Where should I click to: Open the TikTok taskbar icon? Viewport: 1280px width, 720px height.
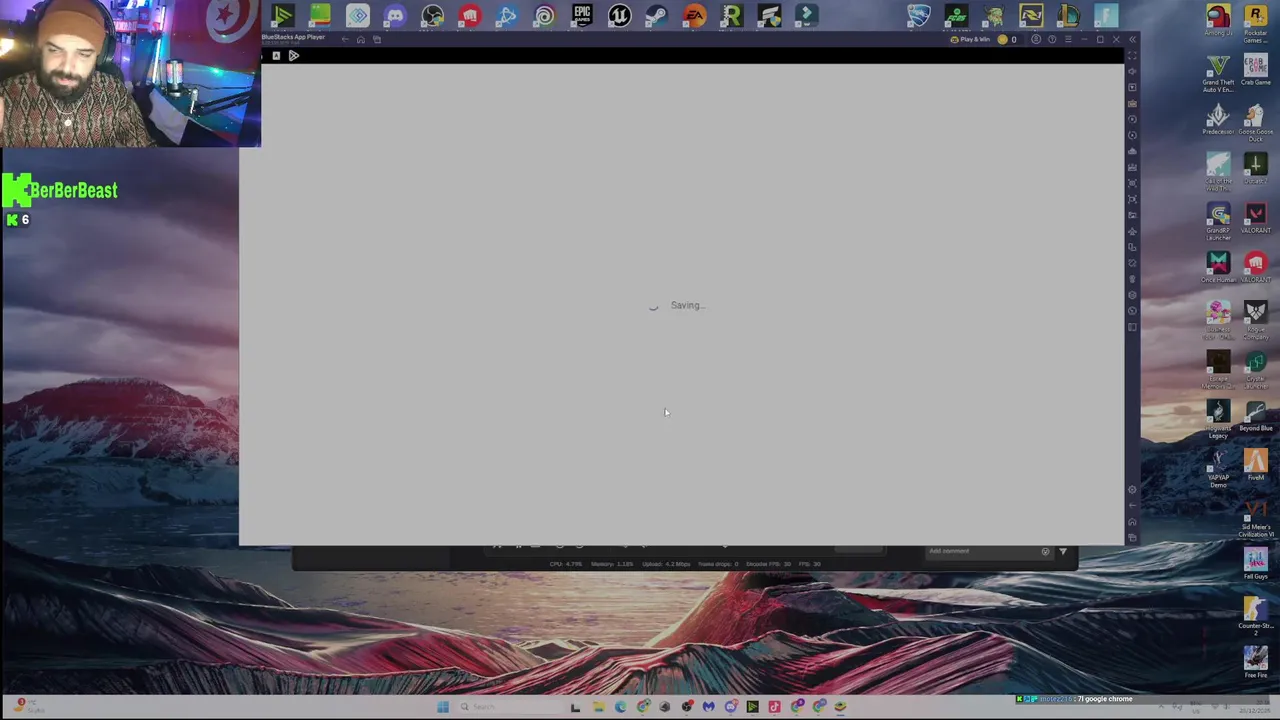pyautogui.click(x=774, y=707)
